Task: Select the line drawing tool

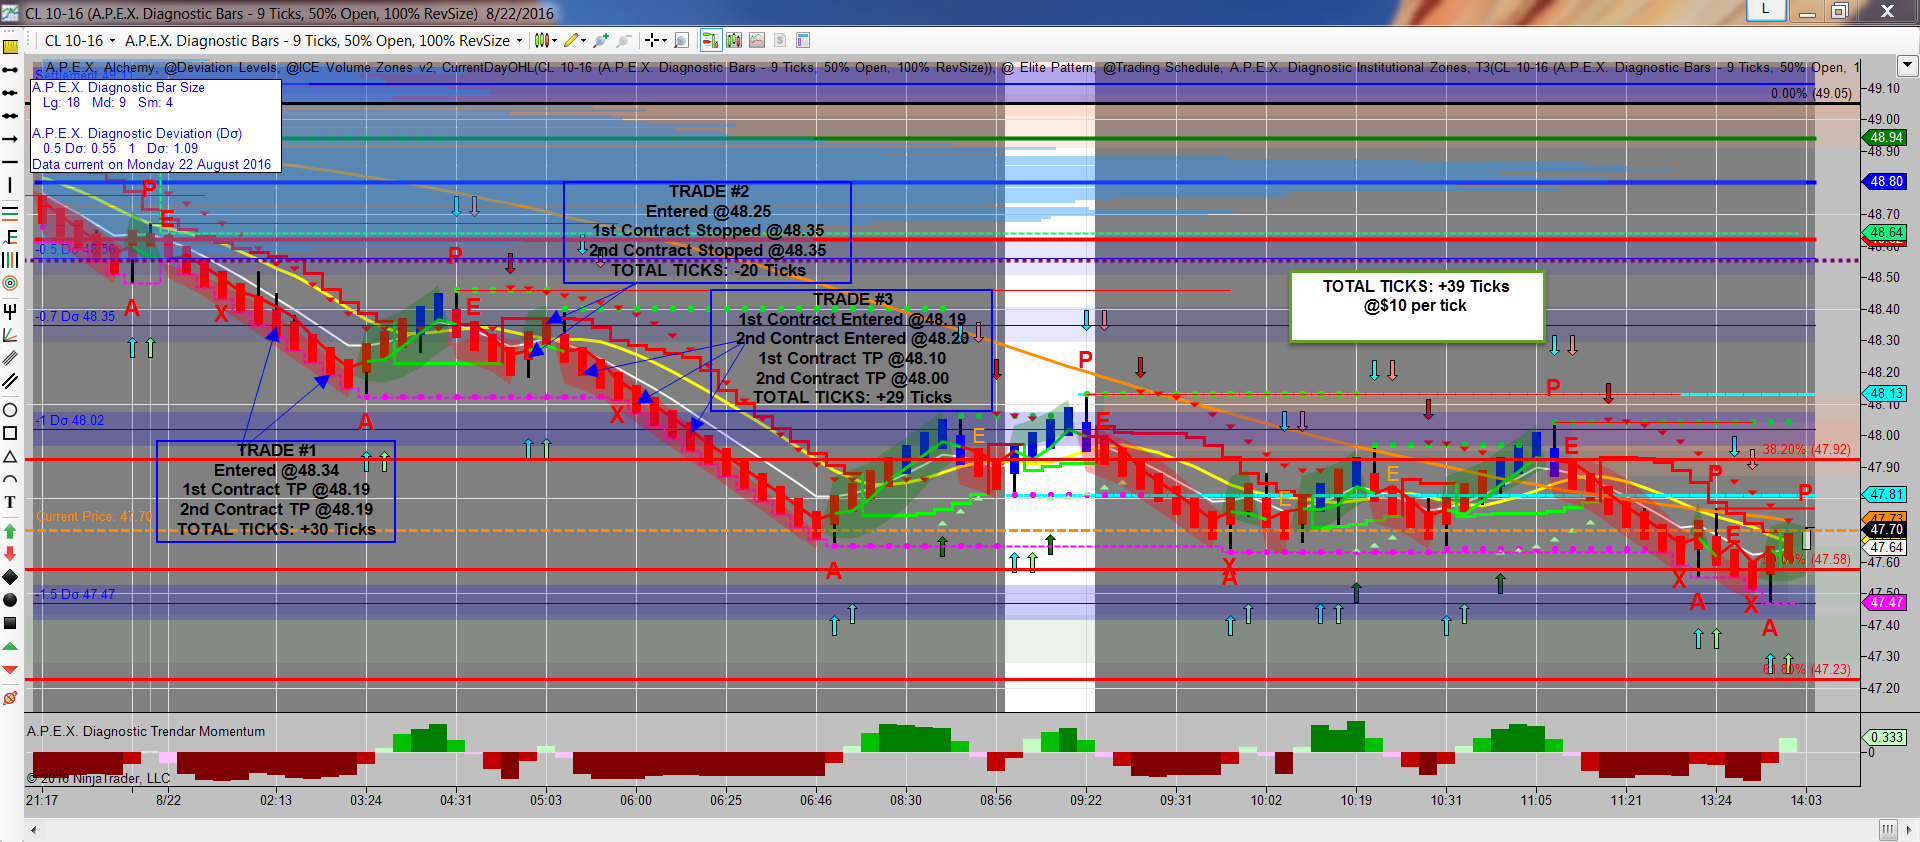Action: 10,70
